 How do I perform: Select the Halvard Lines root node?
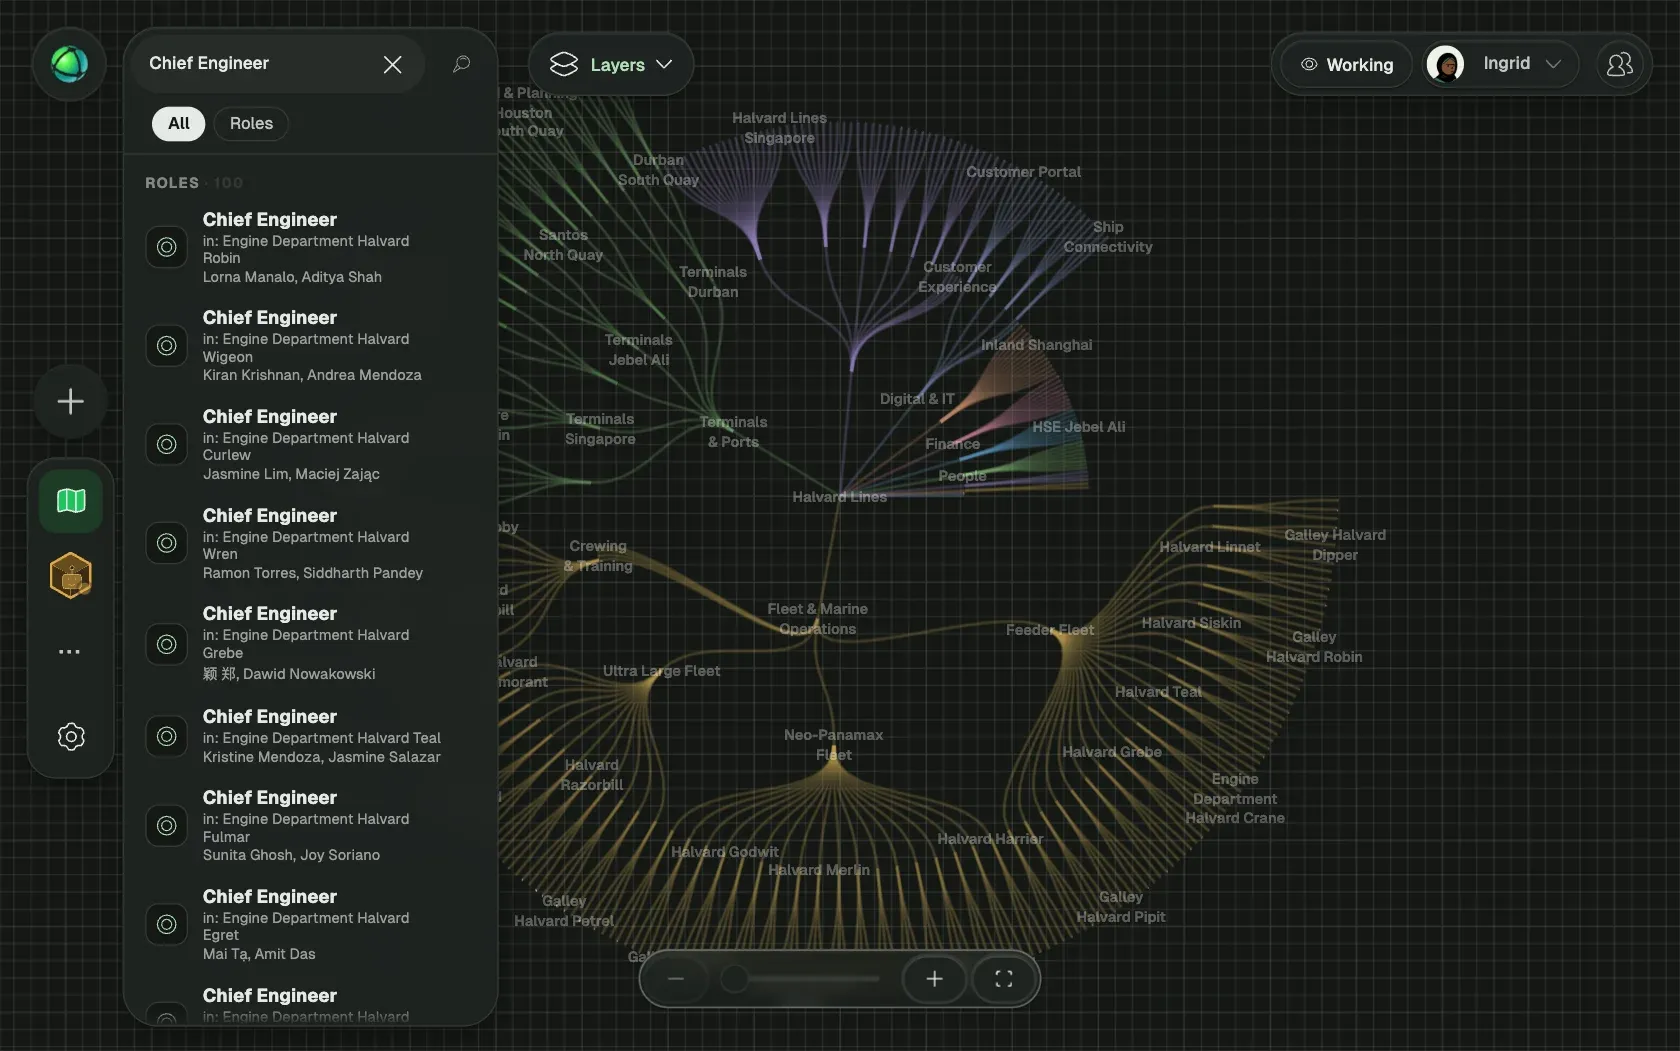839,497
